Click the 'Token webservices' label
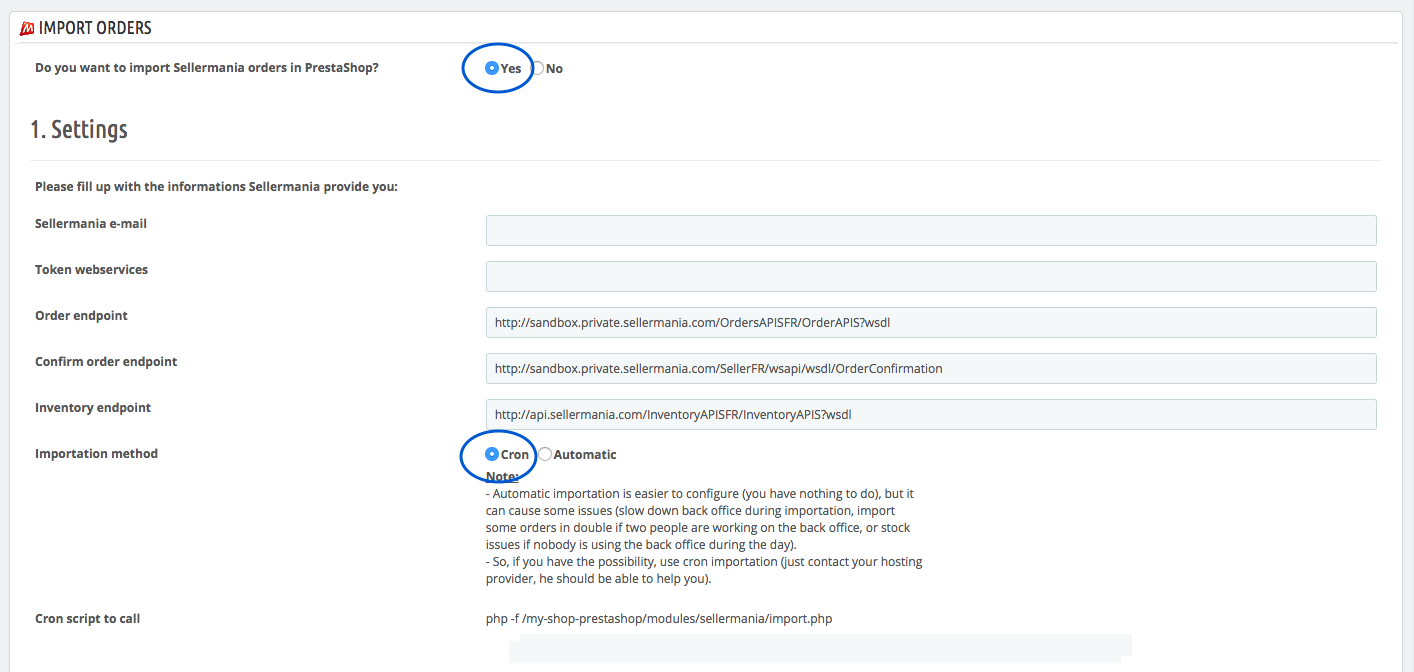Image resolution: width=1414 pixels, height=672 pixels. pyautogui.click(x=91, y=269)
